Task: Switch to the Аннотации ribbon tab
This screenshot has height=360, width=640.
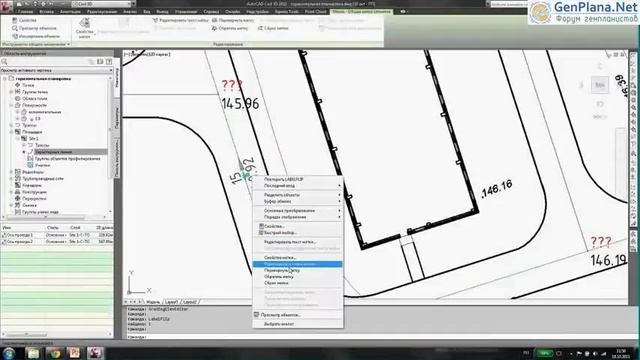Action: pyautogui.click(x=70, y=11)
